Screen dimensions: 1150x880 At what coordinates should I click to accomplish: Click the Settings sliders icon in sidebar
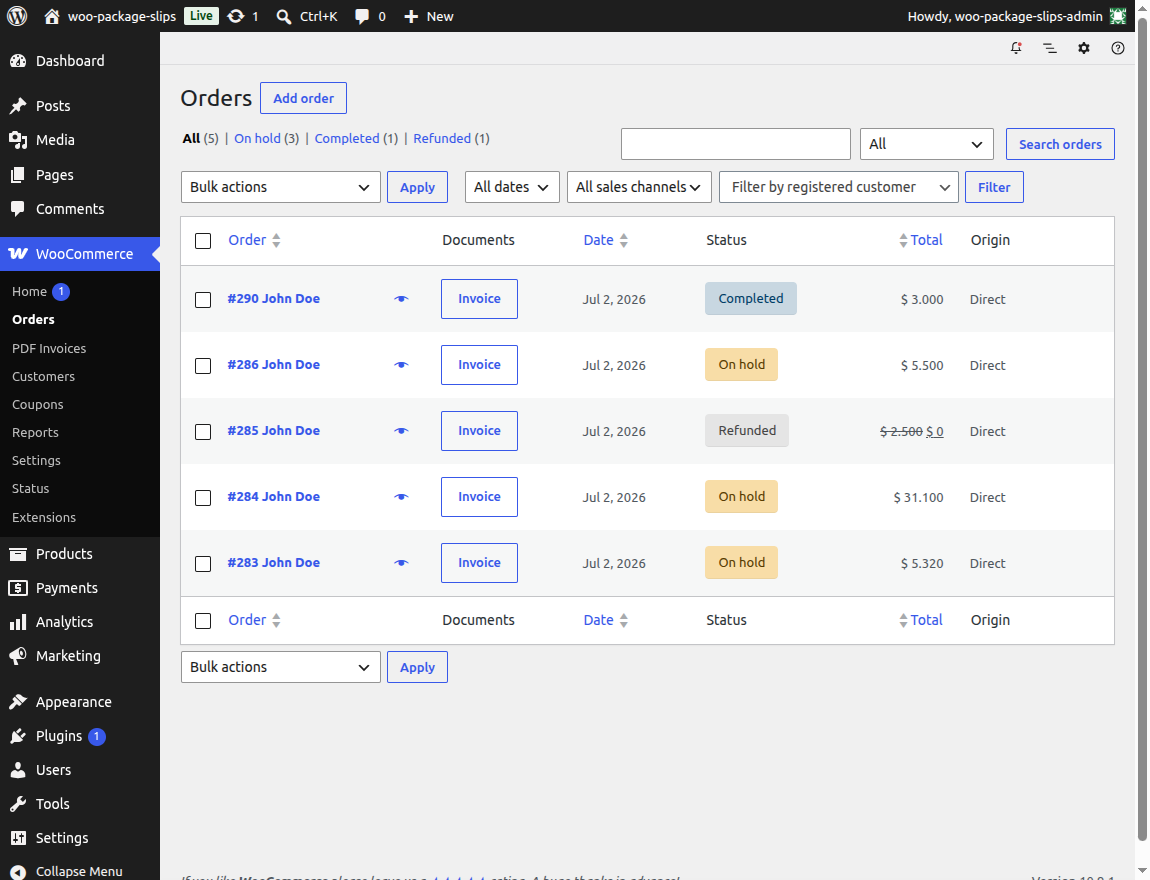[18, 837]
